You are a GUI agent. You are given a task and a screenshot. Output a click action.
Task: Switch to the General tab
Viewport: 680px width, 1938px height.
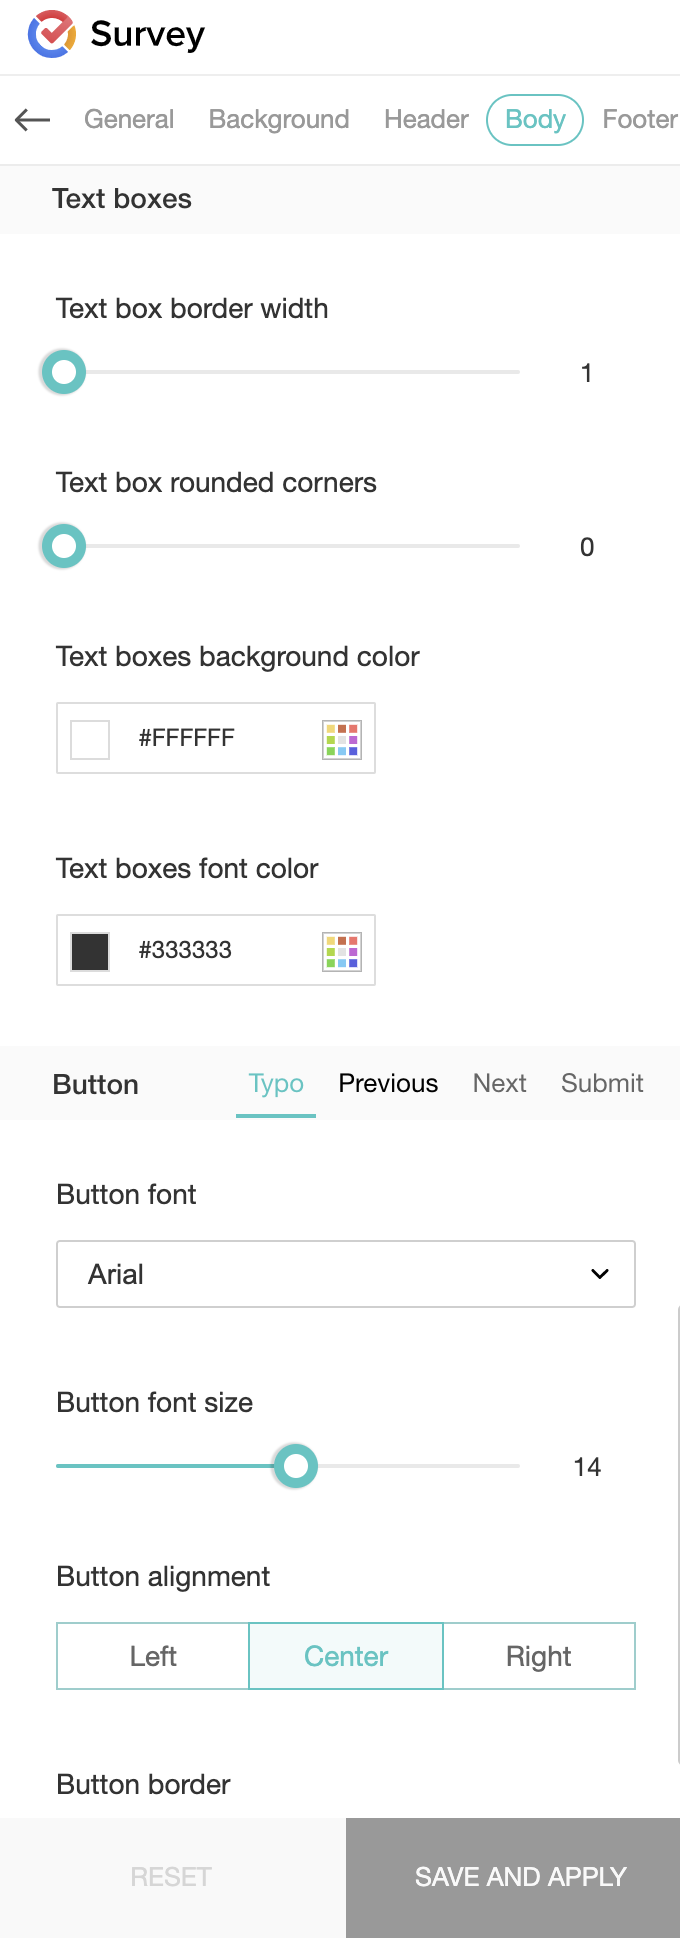click(129, 120)
